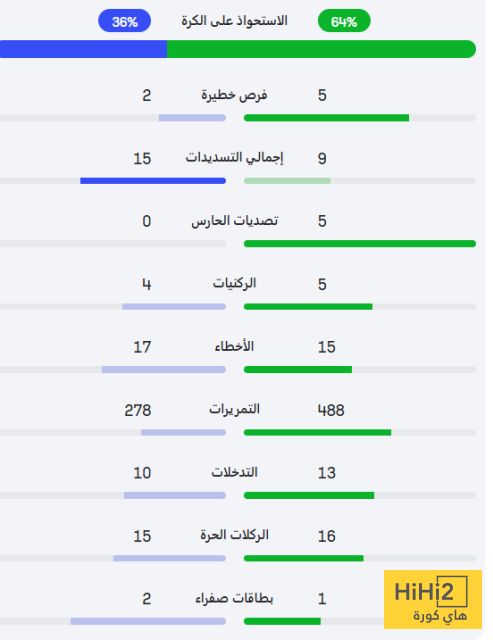Select the الركلات الحرة label
This screenshot has height=640, width=493.
tap(234, 535)
